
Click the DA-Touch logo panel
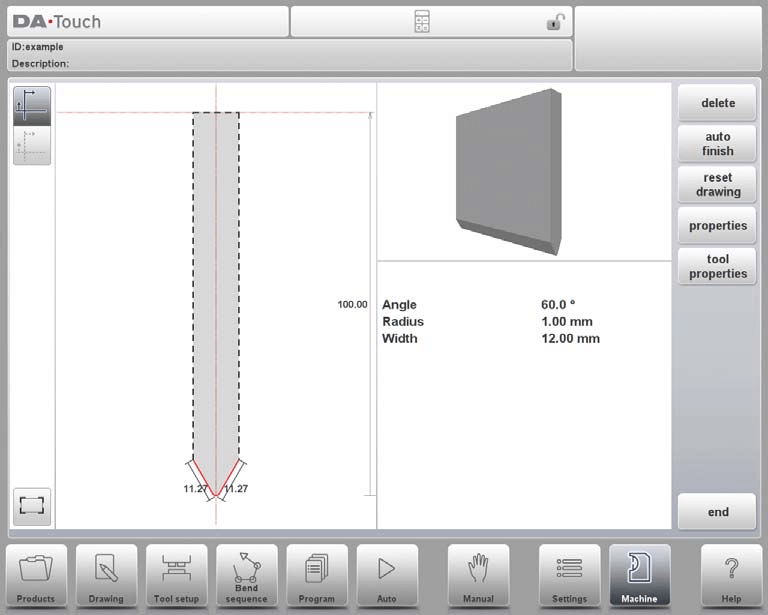(x=147, y=22)
